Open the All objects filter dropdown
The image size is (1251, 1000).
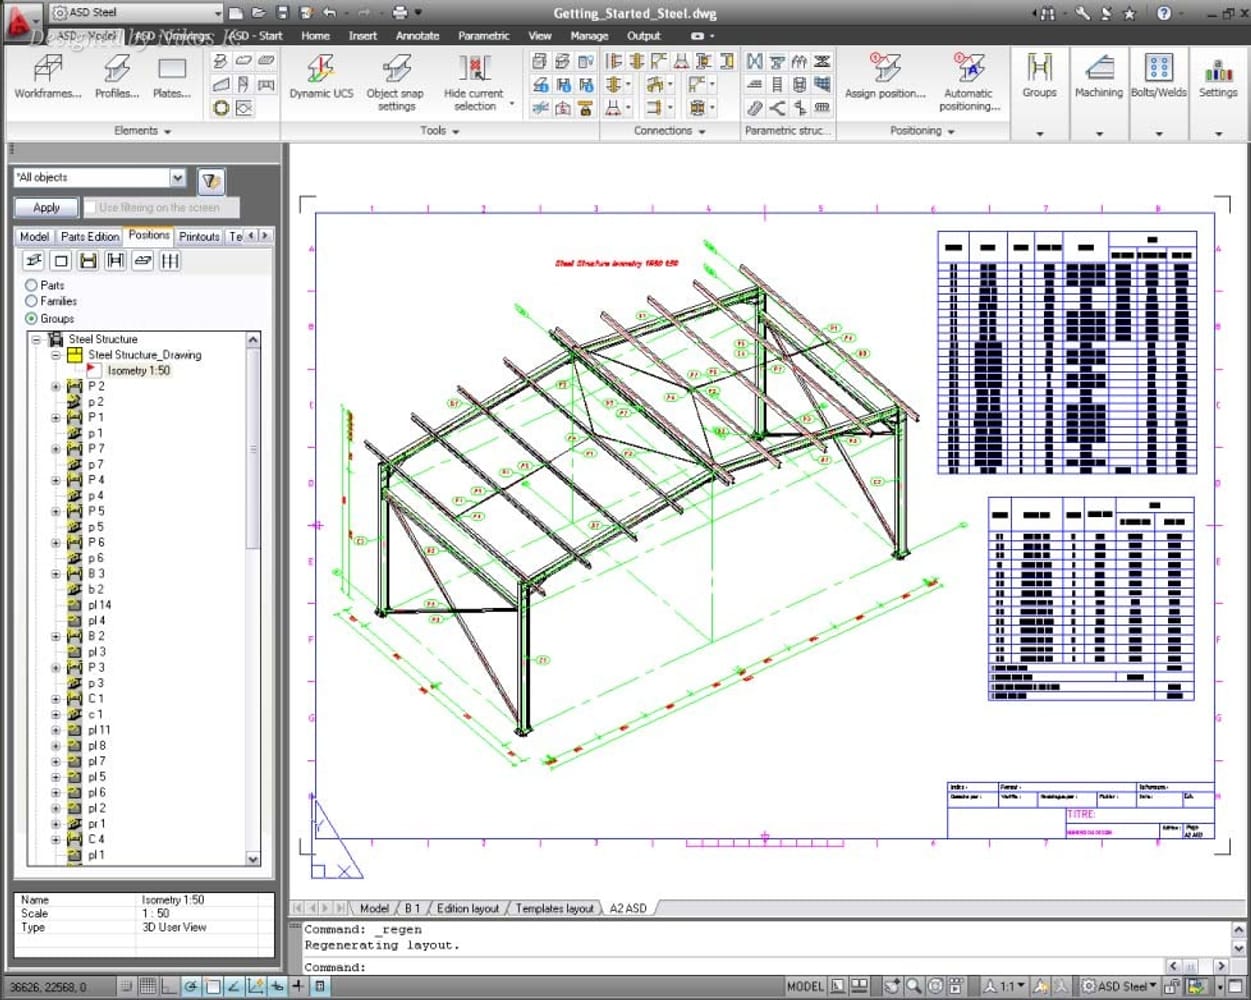(x=177, y=178)
